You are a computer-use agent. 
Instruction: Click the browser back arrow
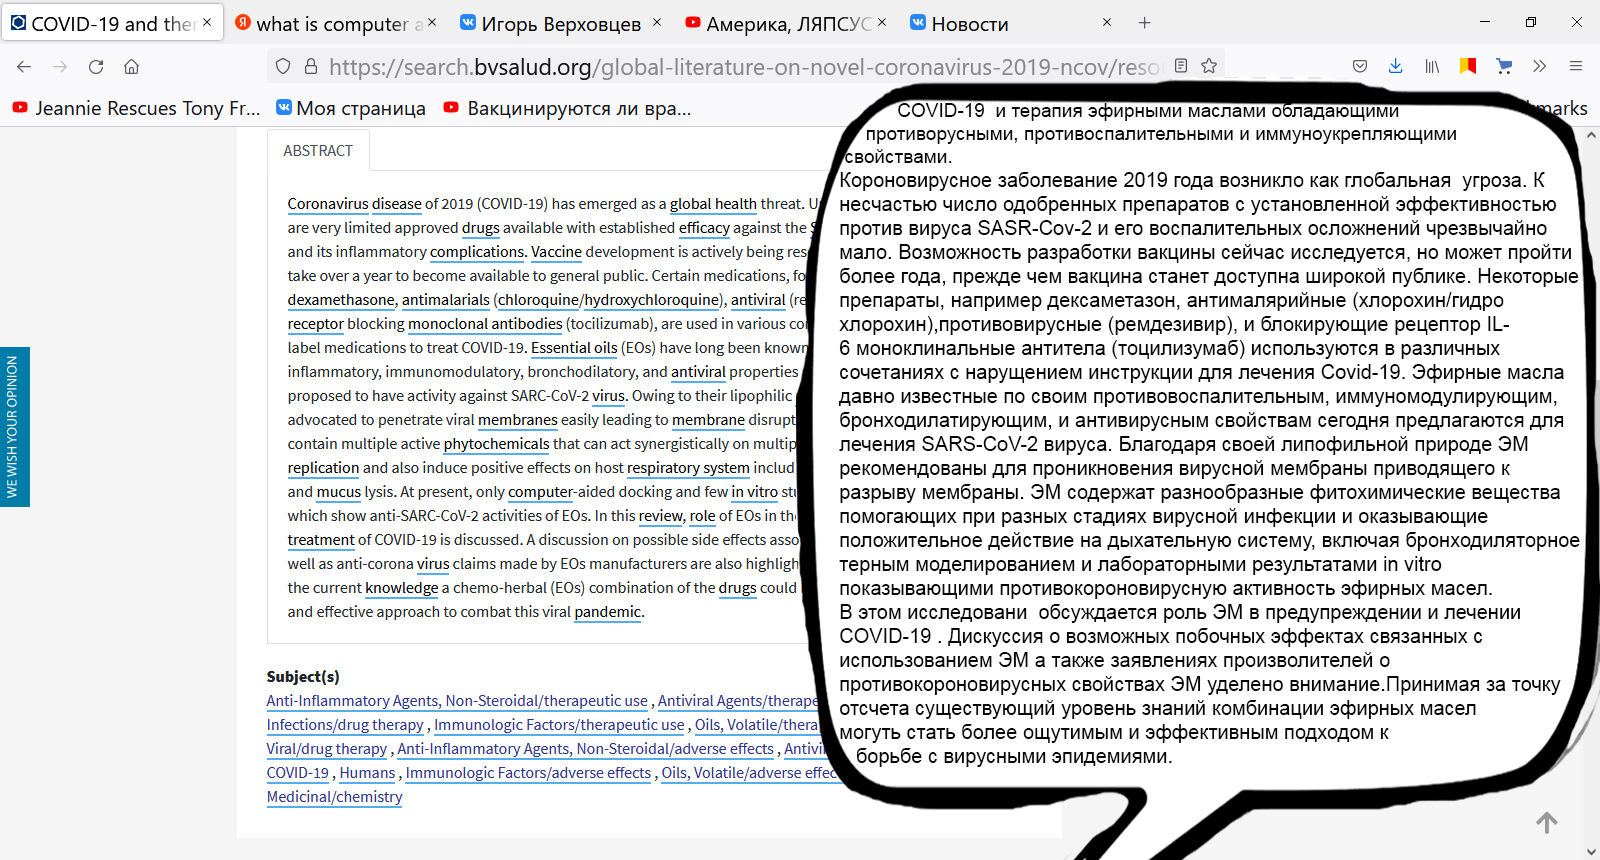pos(24,67)
